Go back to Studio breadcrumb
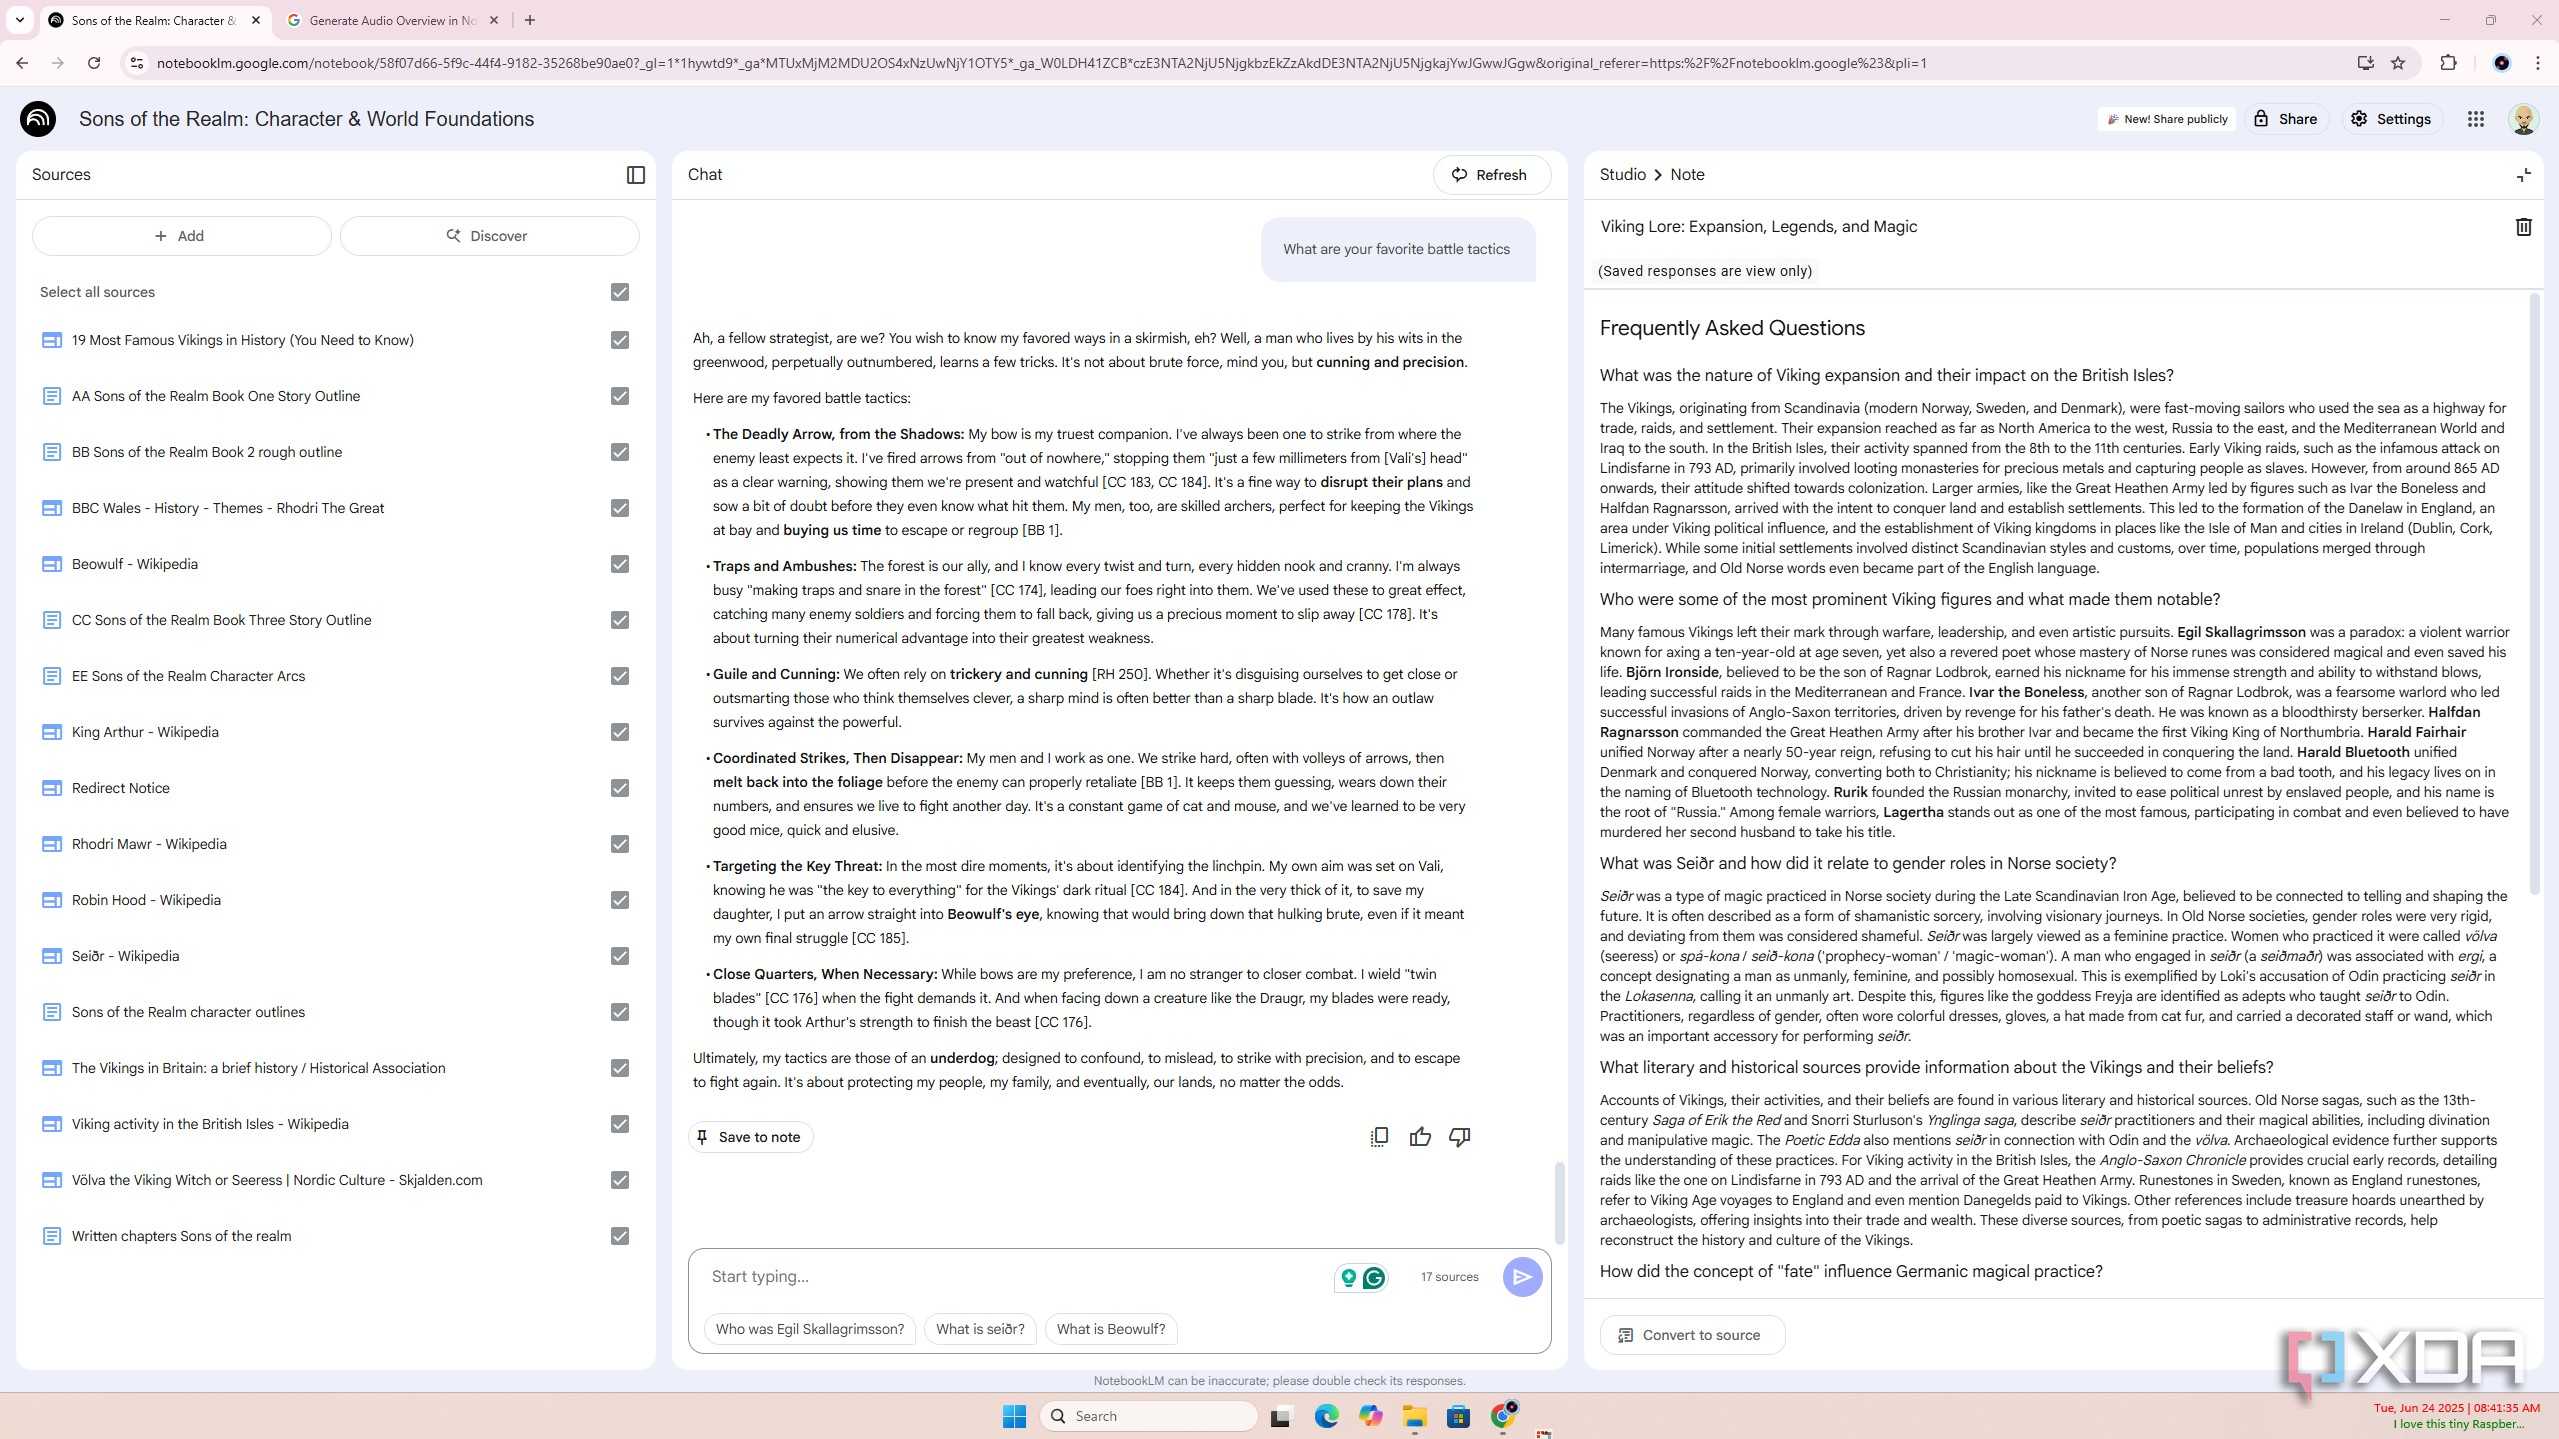The width and height of the screenshot is (2559, 1439). (1622, 175)
